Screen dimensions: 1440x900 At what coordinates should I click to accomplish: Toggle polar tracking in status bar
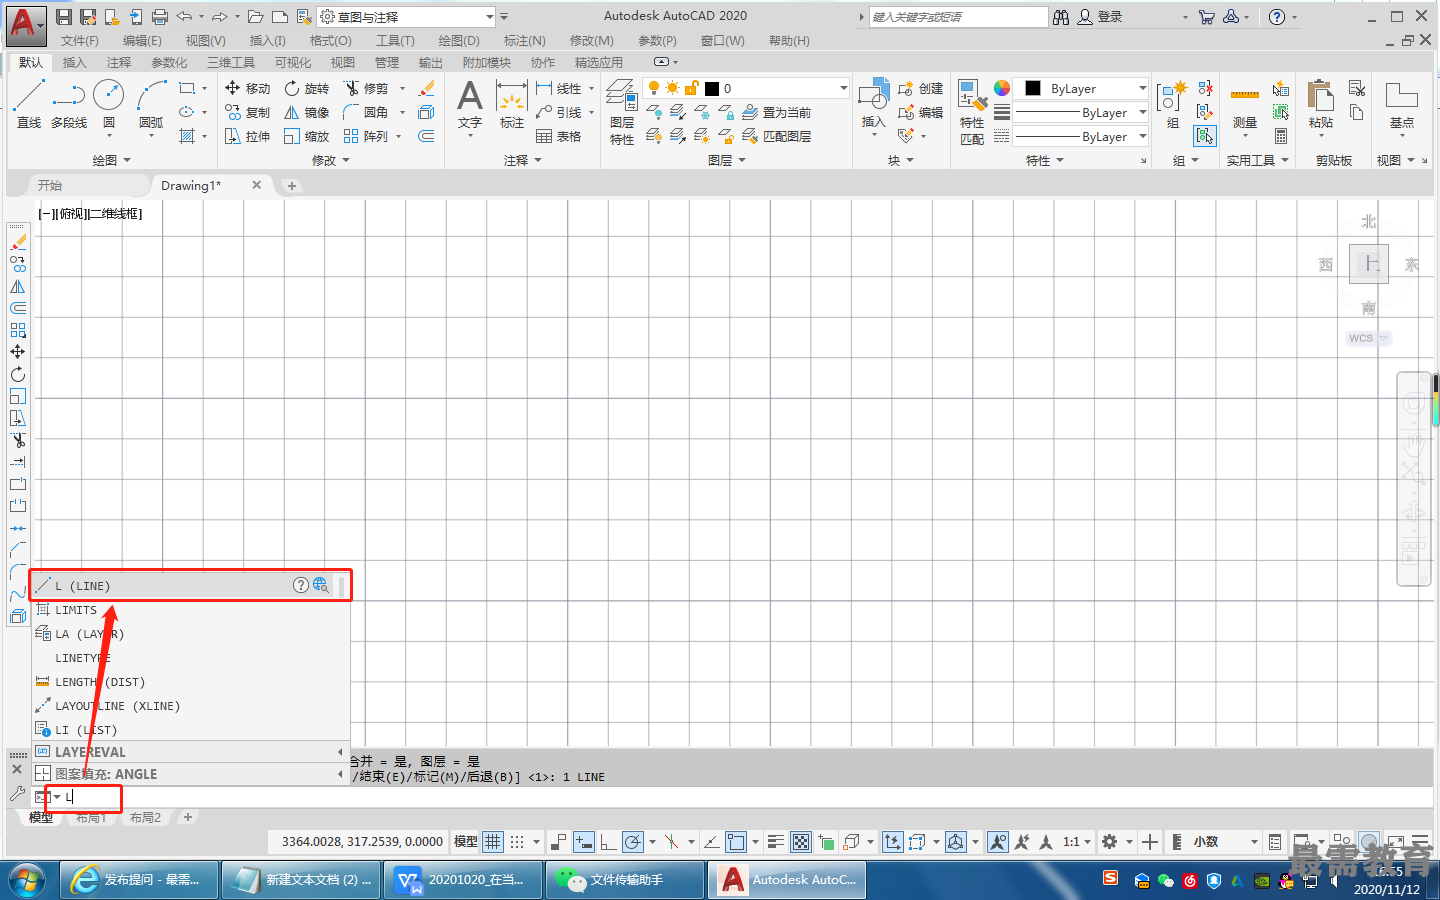tap(633, 842)
